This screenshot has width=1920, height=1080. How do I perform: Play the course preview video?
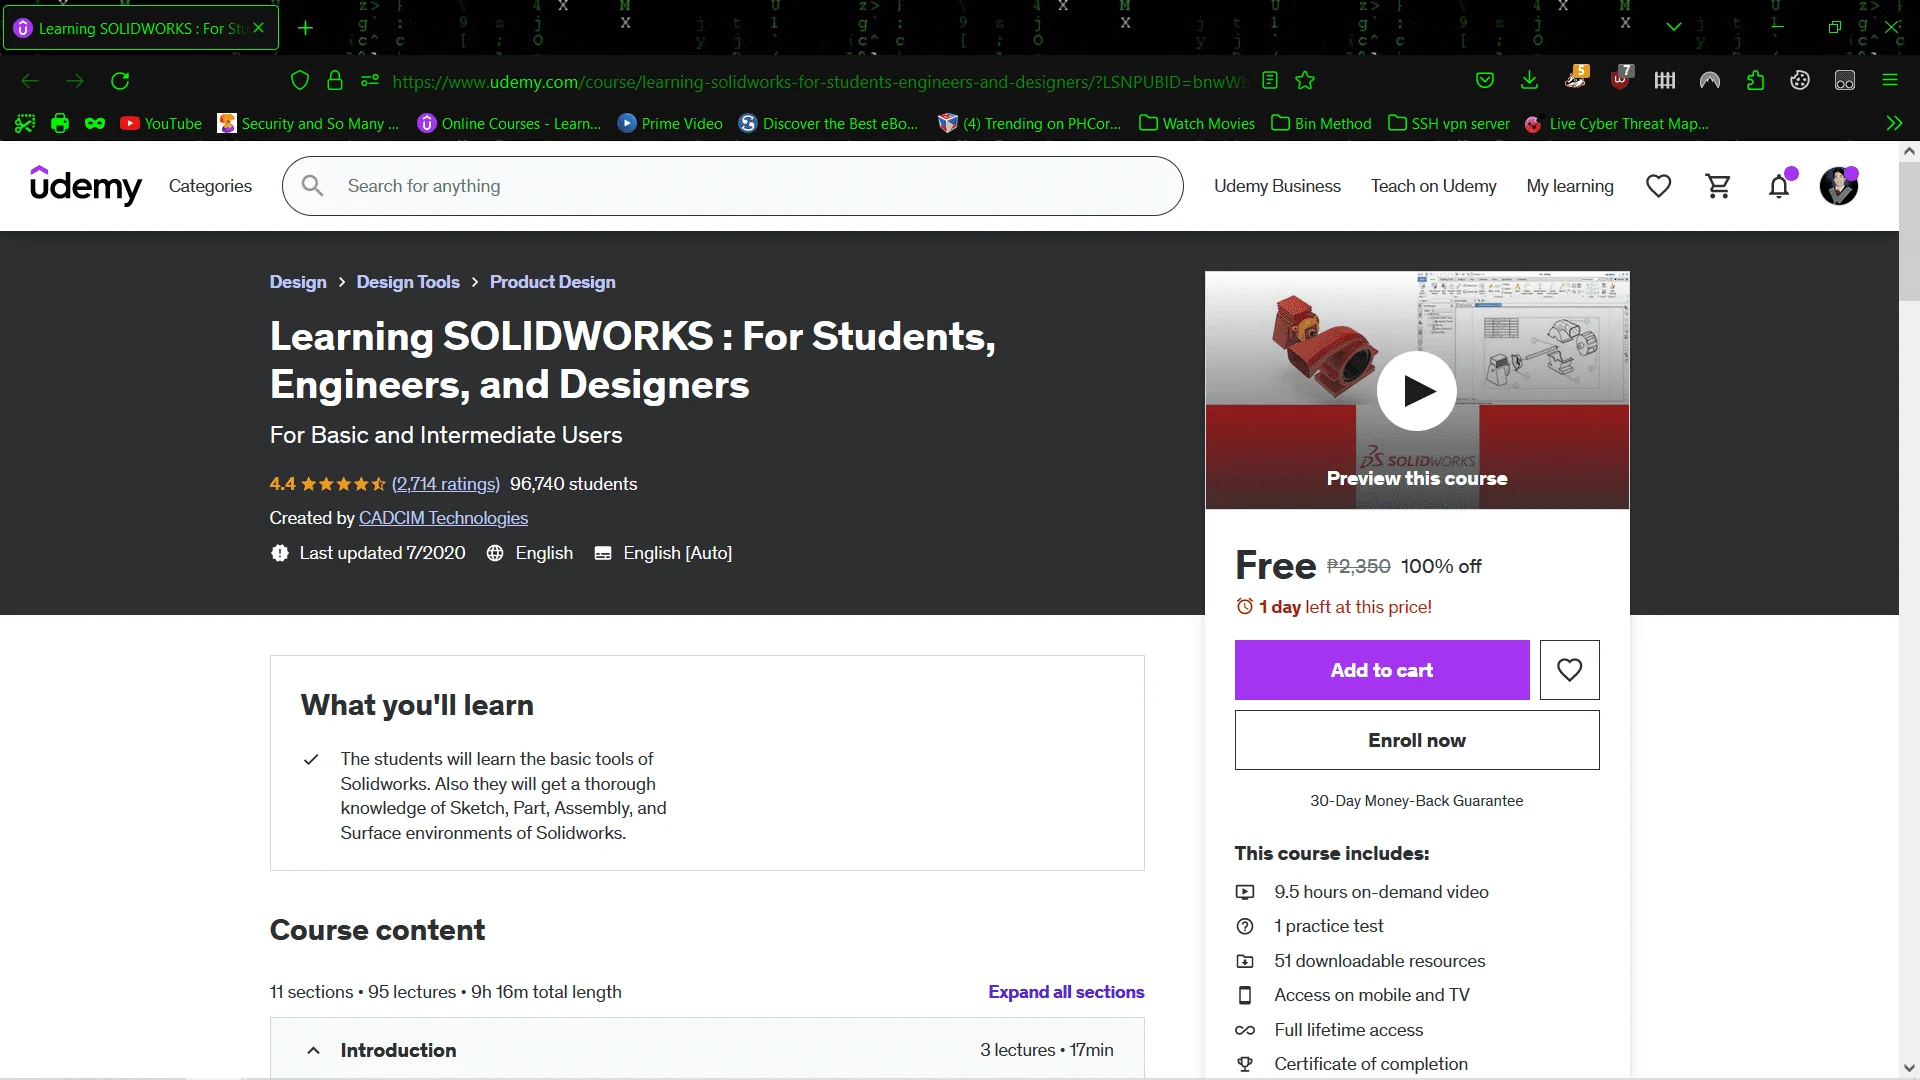1417,391
